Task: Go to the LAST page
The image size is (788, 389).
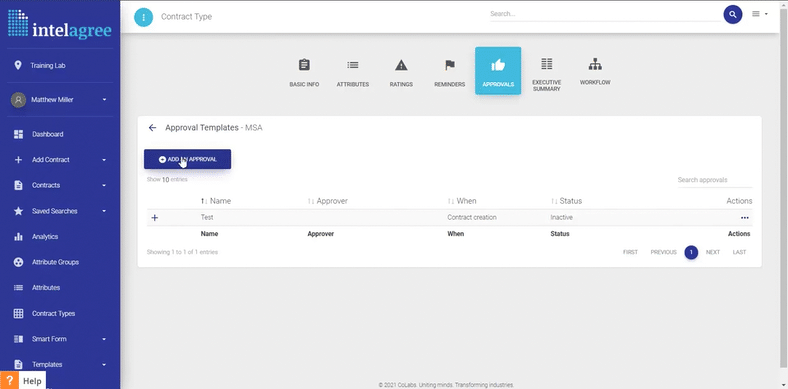Action: coord(739,252)
